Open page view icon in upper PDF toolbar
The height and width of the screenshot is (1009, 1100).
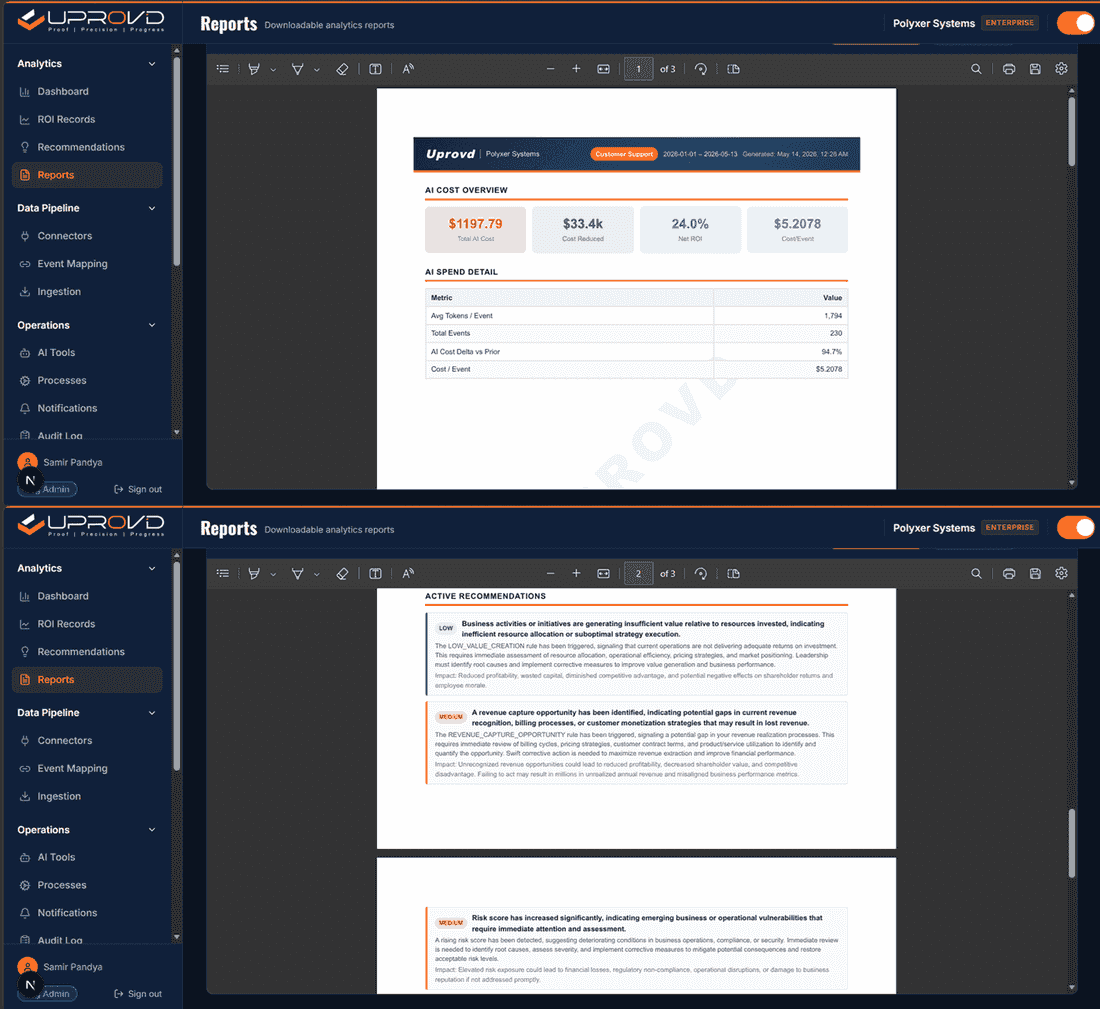[x=733, y=69]
